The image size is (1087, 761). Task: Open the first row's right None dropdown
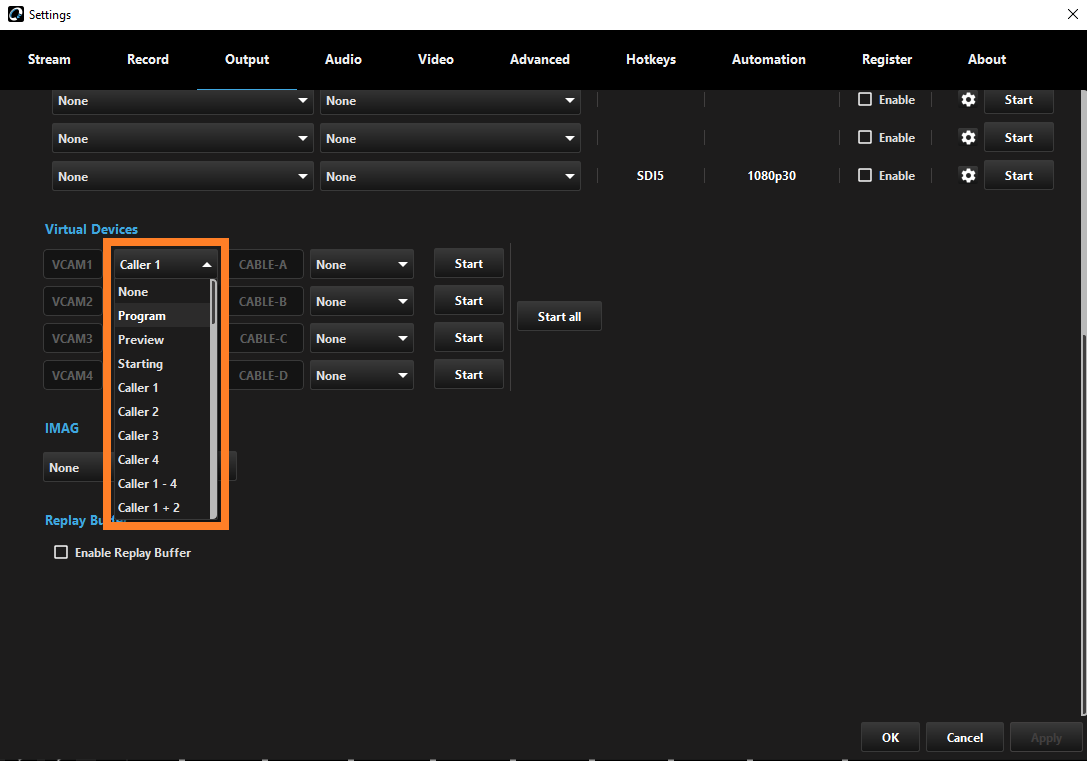click(x=450, y=101)
